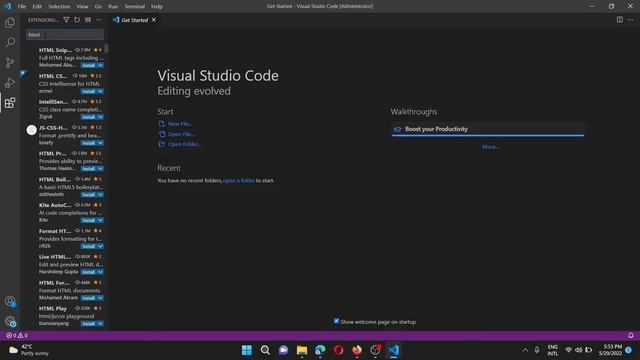Viewport: 640px width, 360px height.
Task: Open editor more actions ellipsis
Action: coord(631,20)
